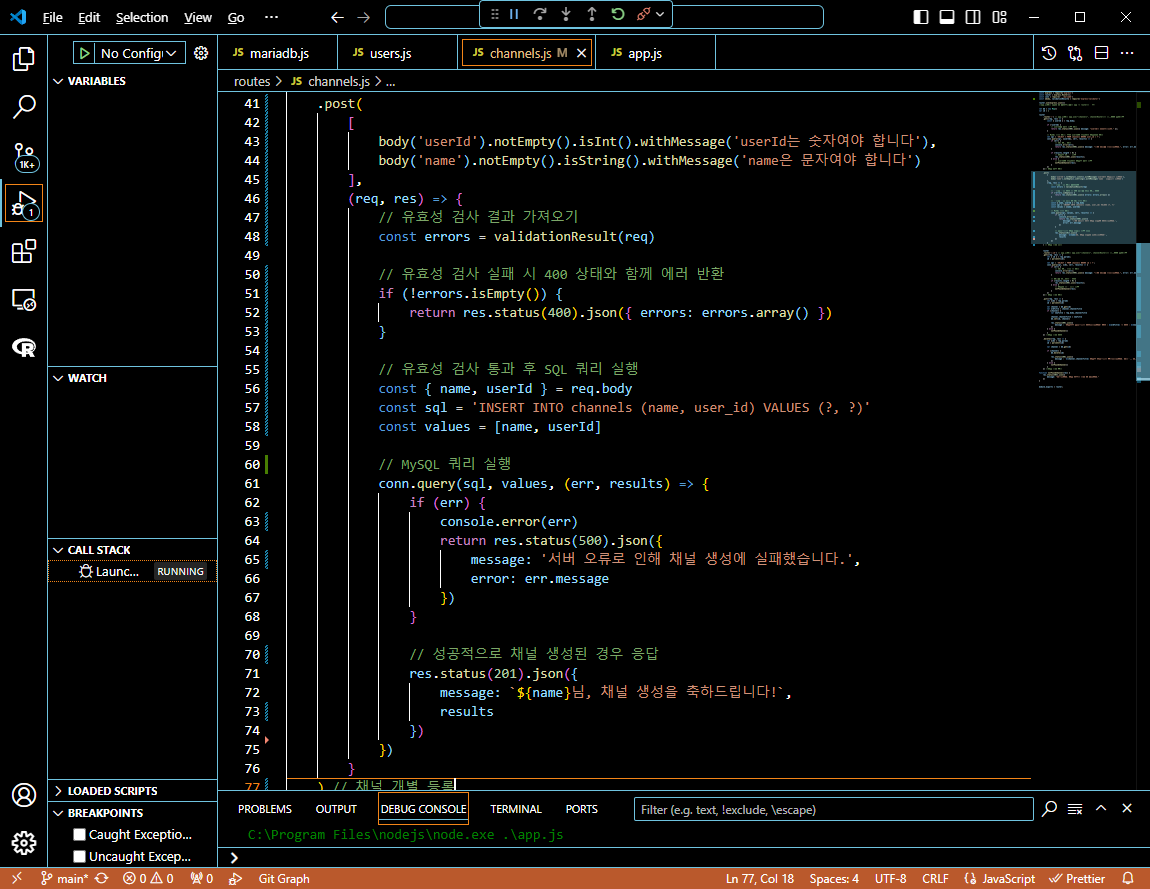
Task: Open the Manage gear menu
Action: [23, 843]
